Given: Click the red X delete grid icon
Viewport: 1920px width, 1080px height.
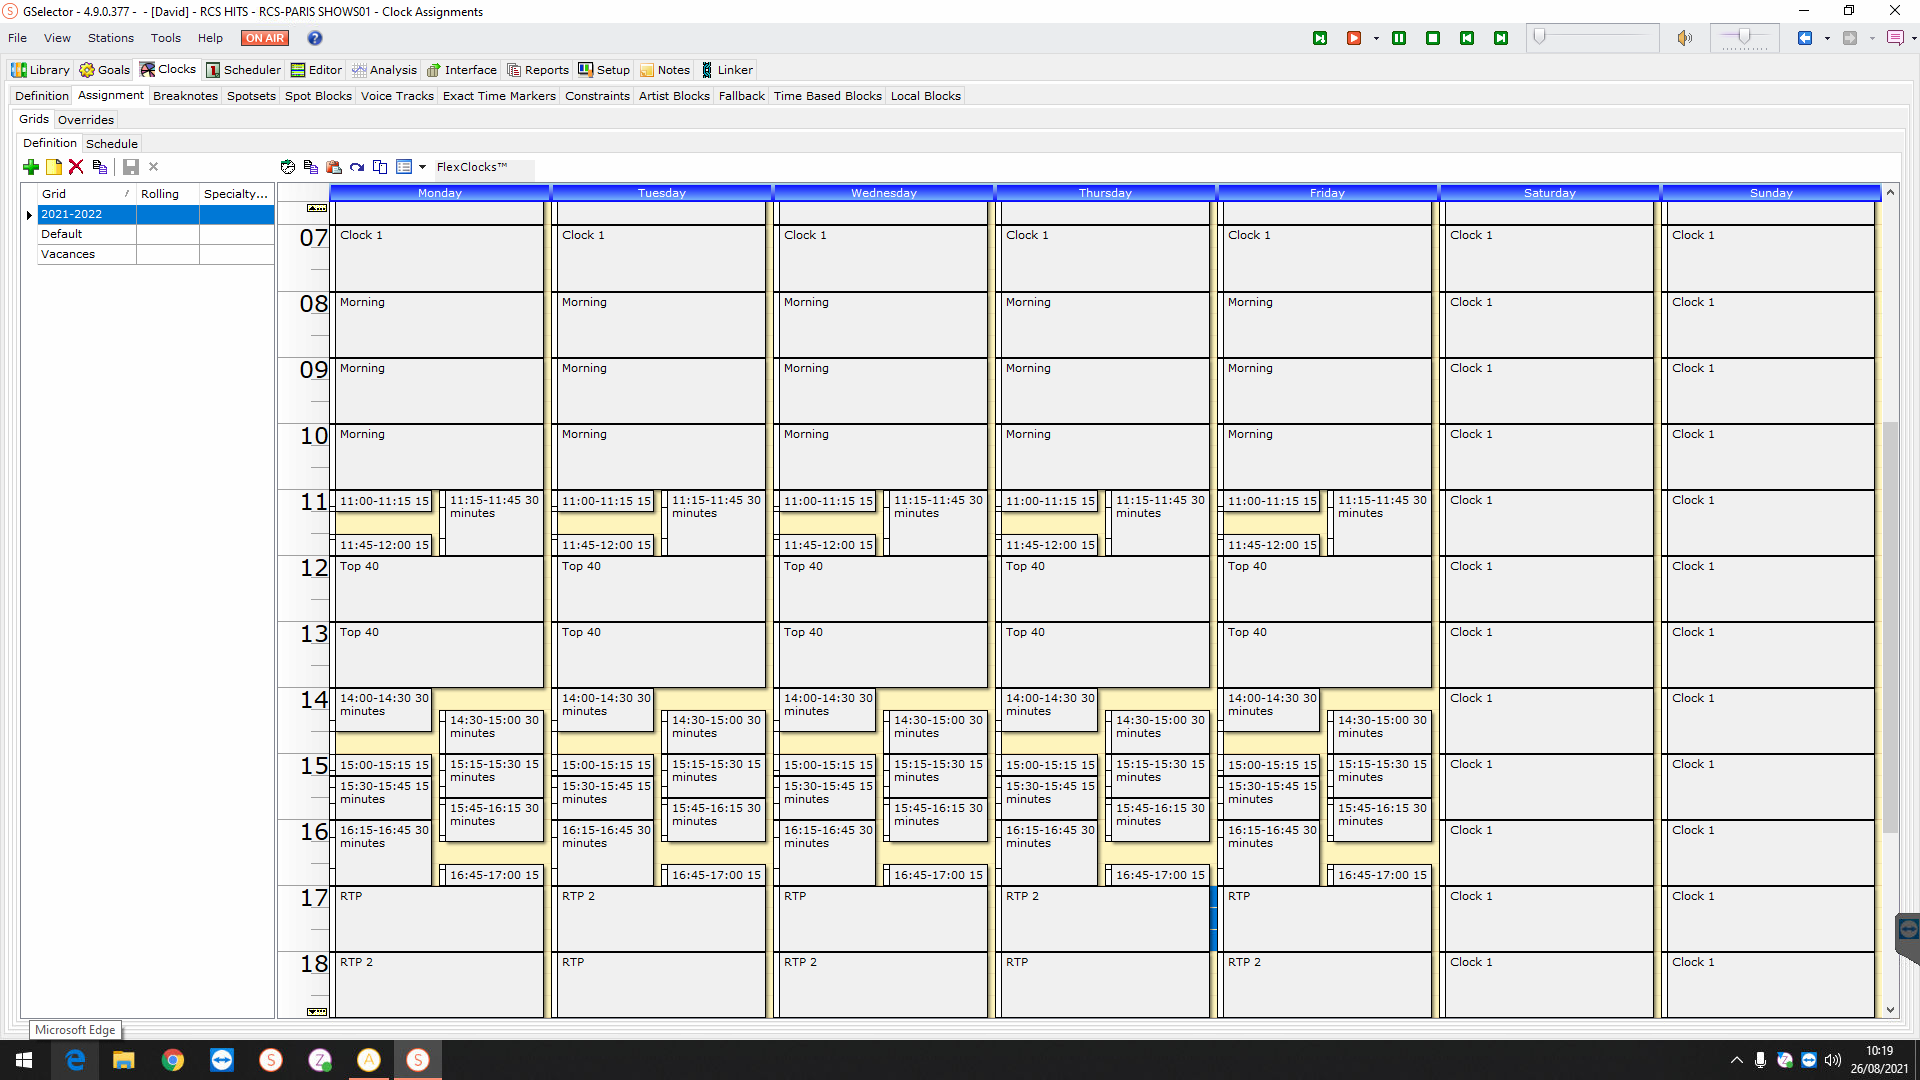Looking at the screenshot, I should click(76, 167).
